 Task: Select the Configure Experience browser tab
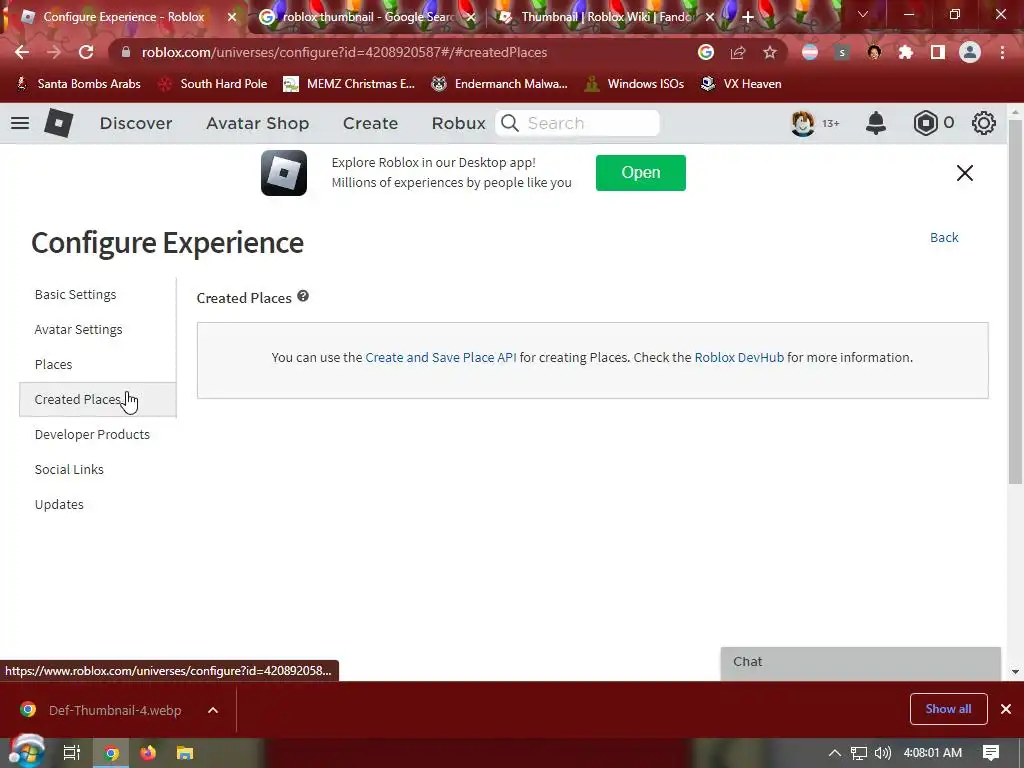[x=123, y=17]
